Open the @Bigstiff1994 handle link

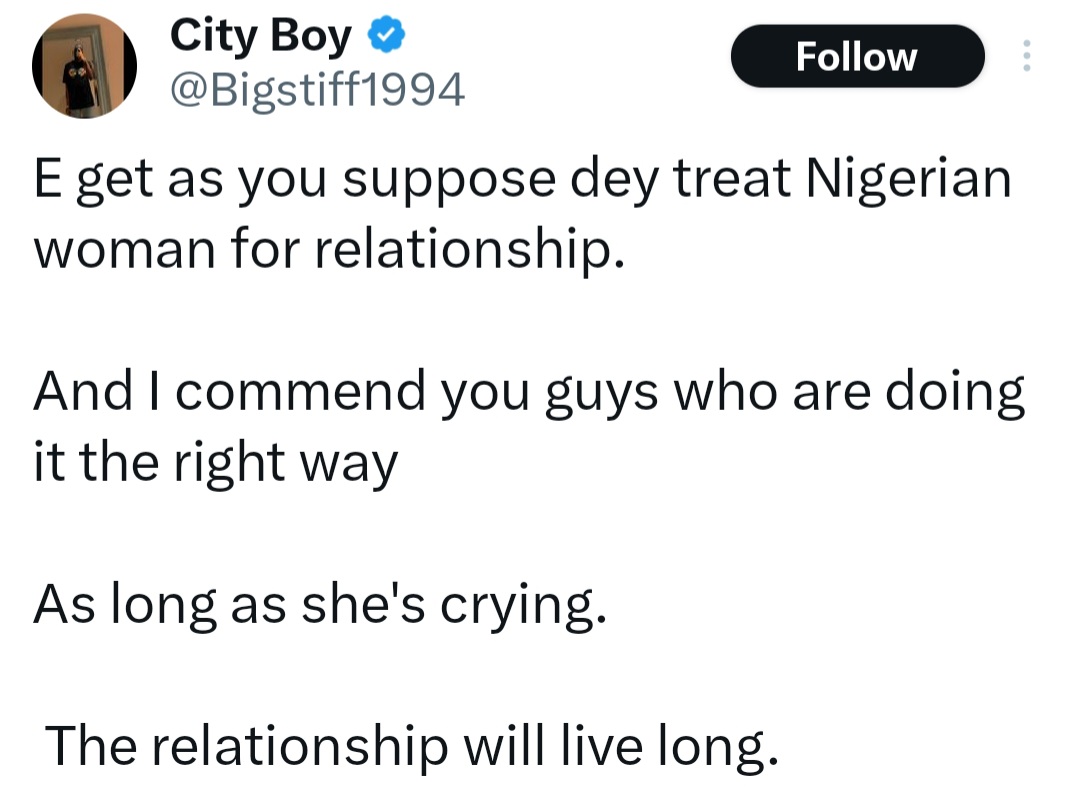click(x=317, y=91)
